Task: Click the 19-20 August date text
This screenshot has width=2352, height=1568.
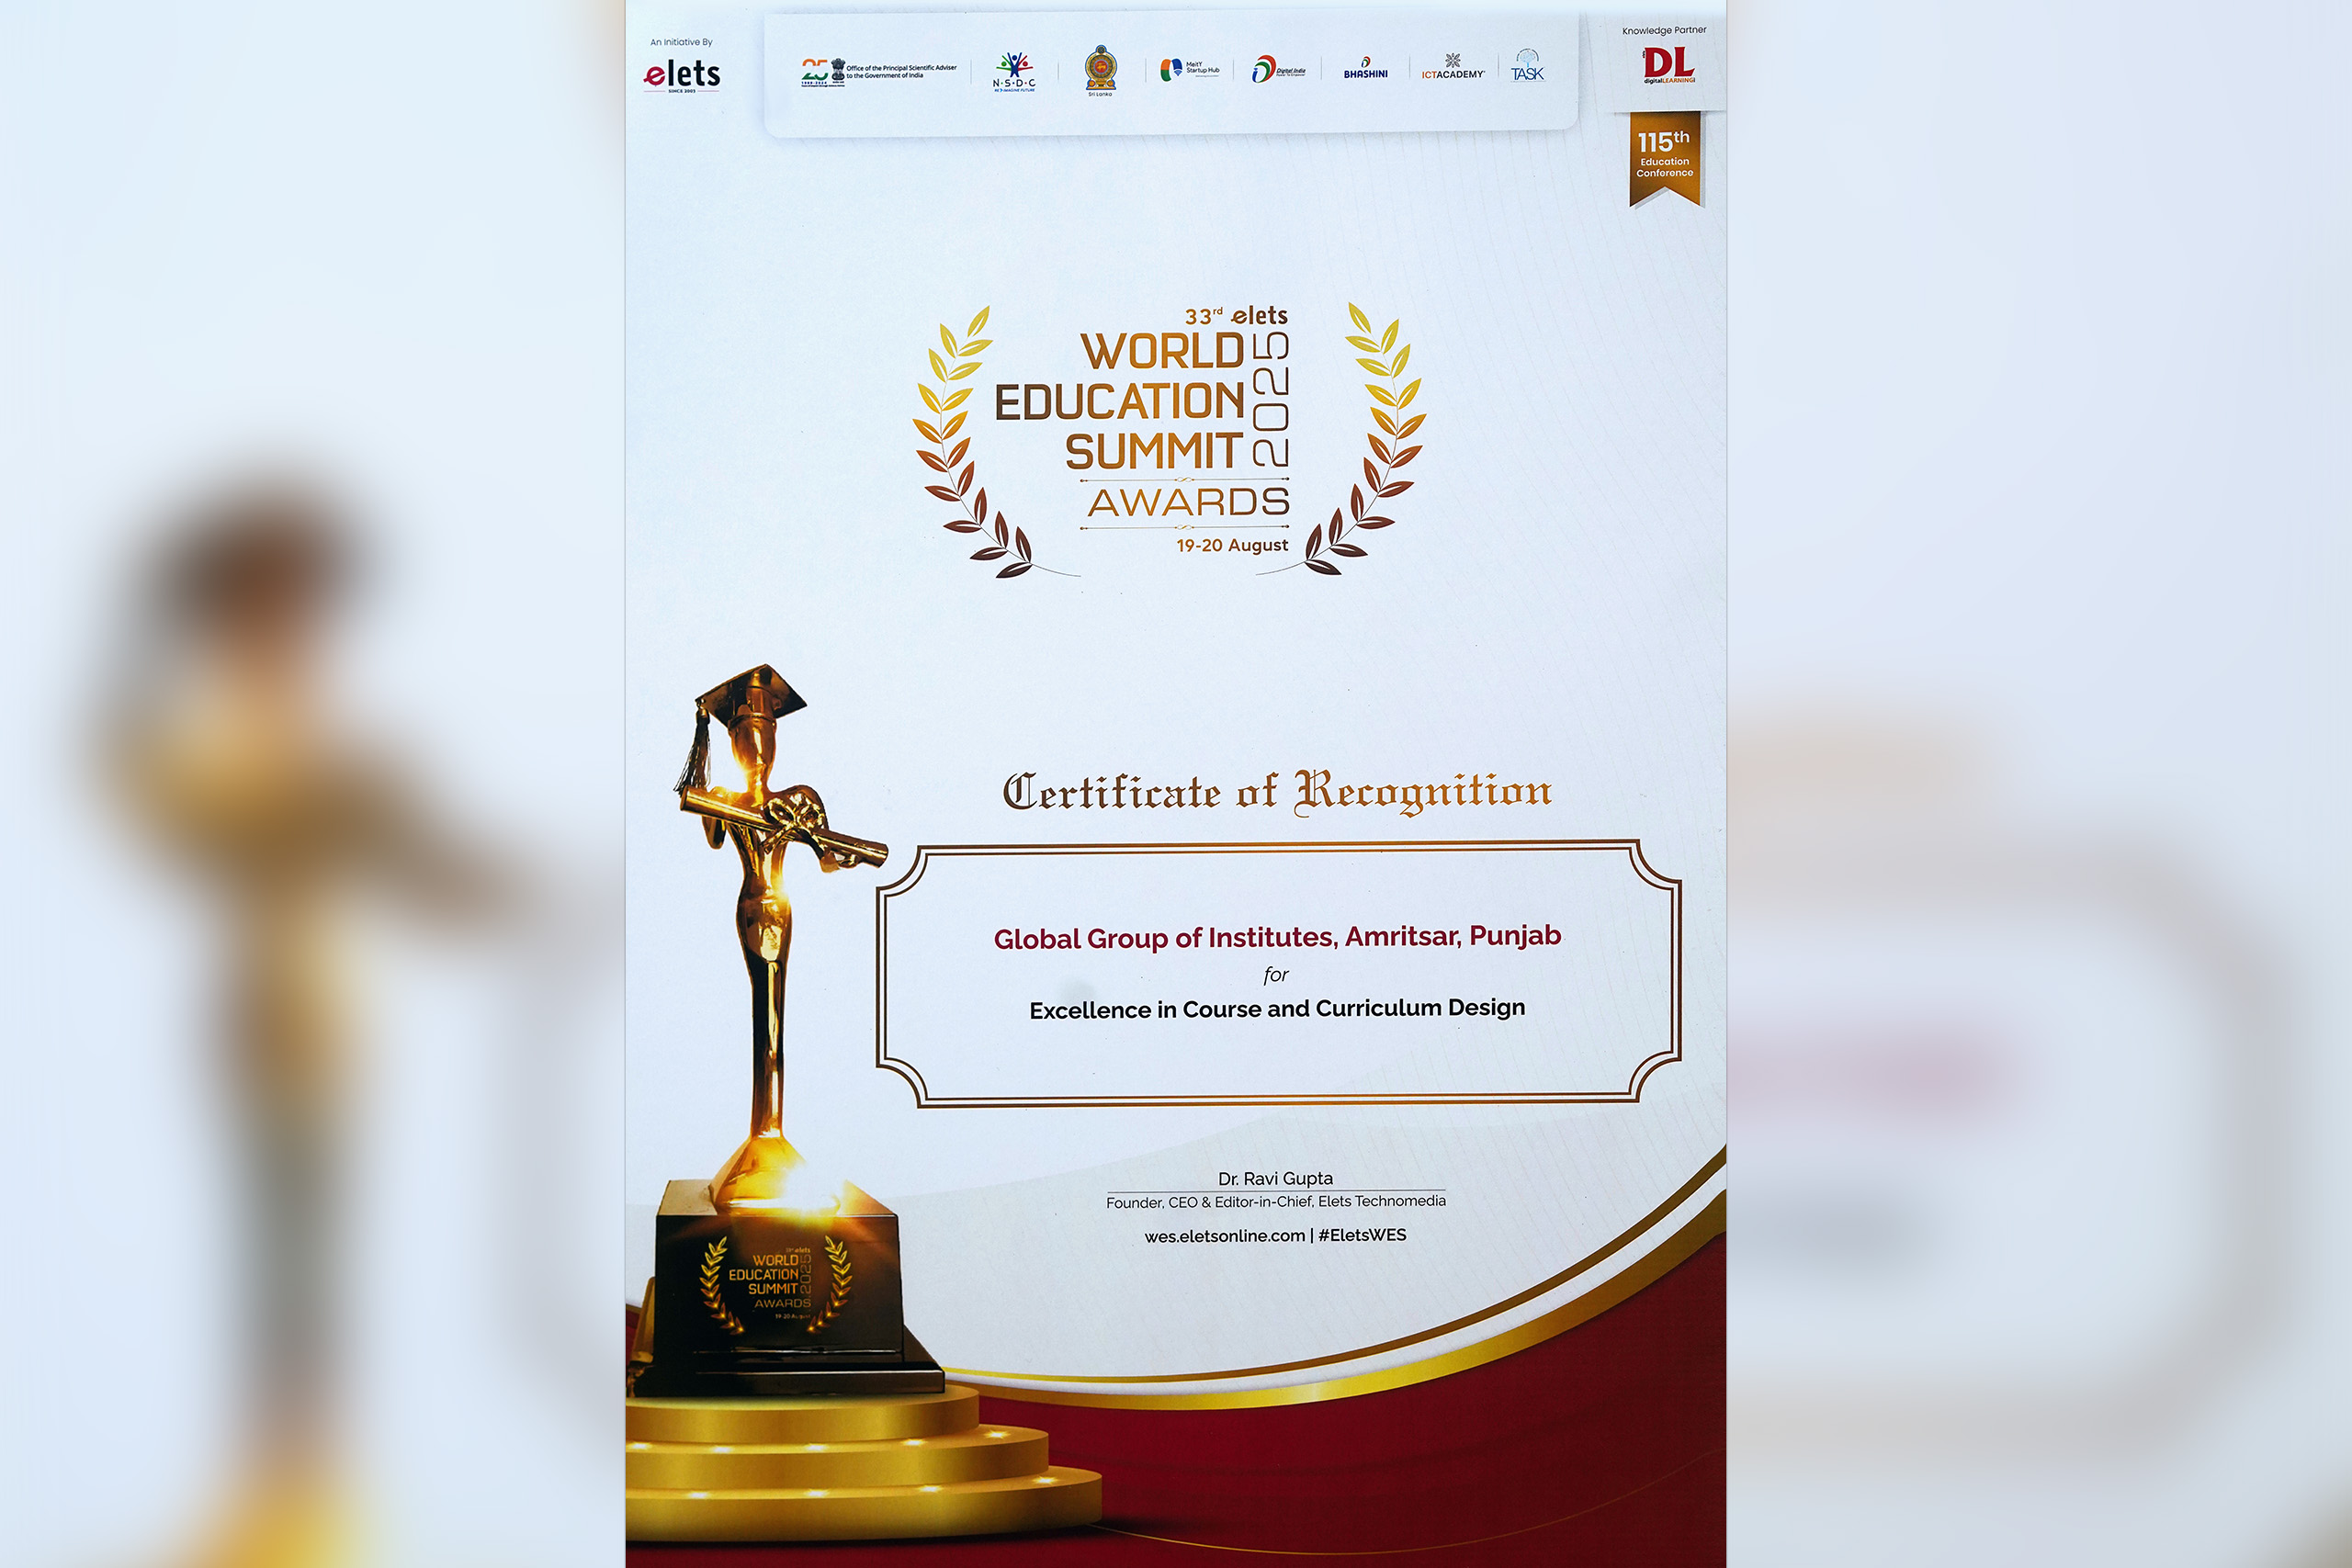Action: tap(1231, 545)
